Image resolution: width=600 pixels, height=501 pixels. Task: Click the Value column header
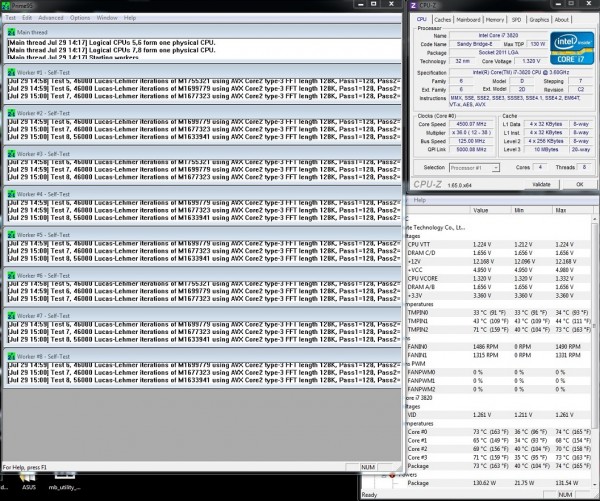click(x=490, y=210)
